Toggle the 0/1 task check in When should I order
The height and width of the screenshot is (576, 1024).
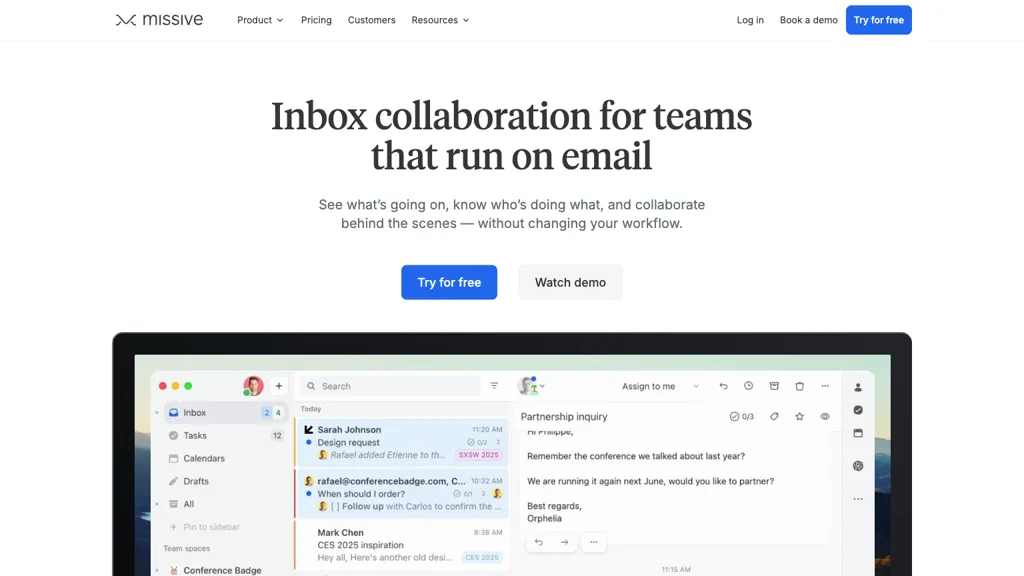463,494
